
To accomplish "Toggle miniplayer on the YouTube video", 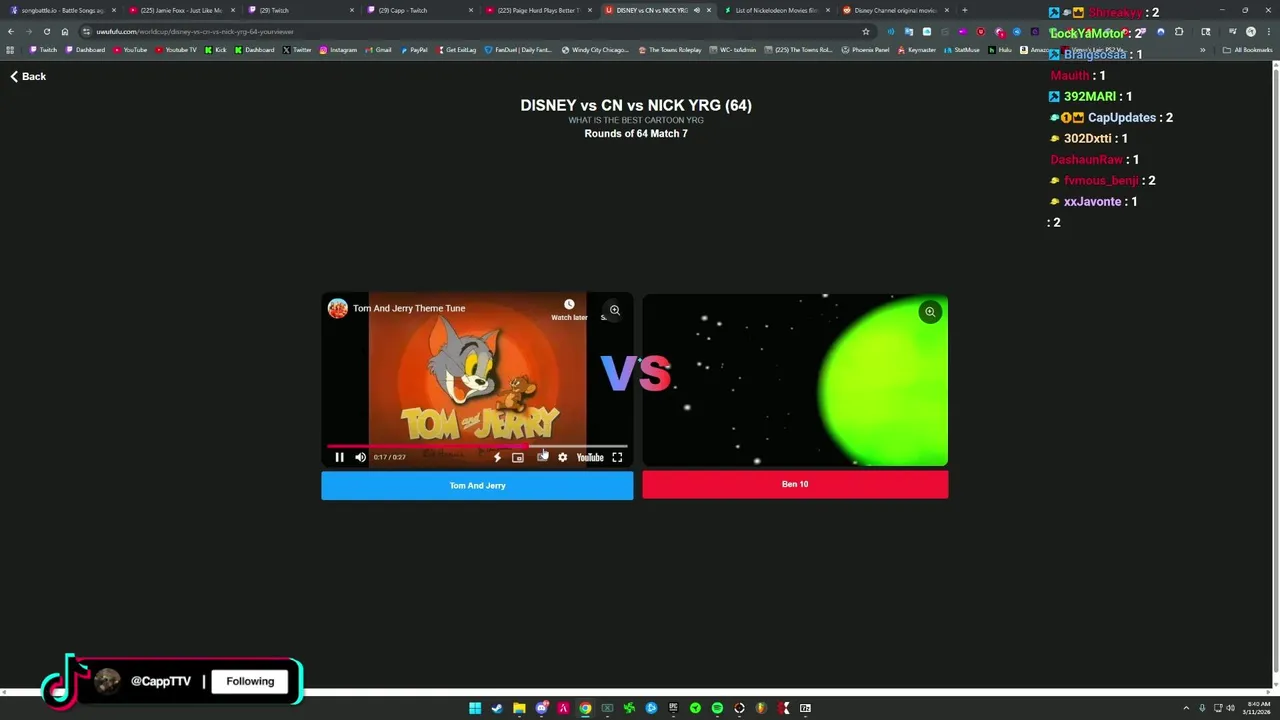I will click(518, 457).
